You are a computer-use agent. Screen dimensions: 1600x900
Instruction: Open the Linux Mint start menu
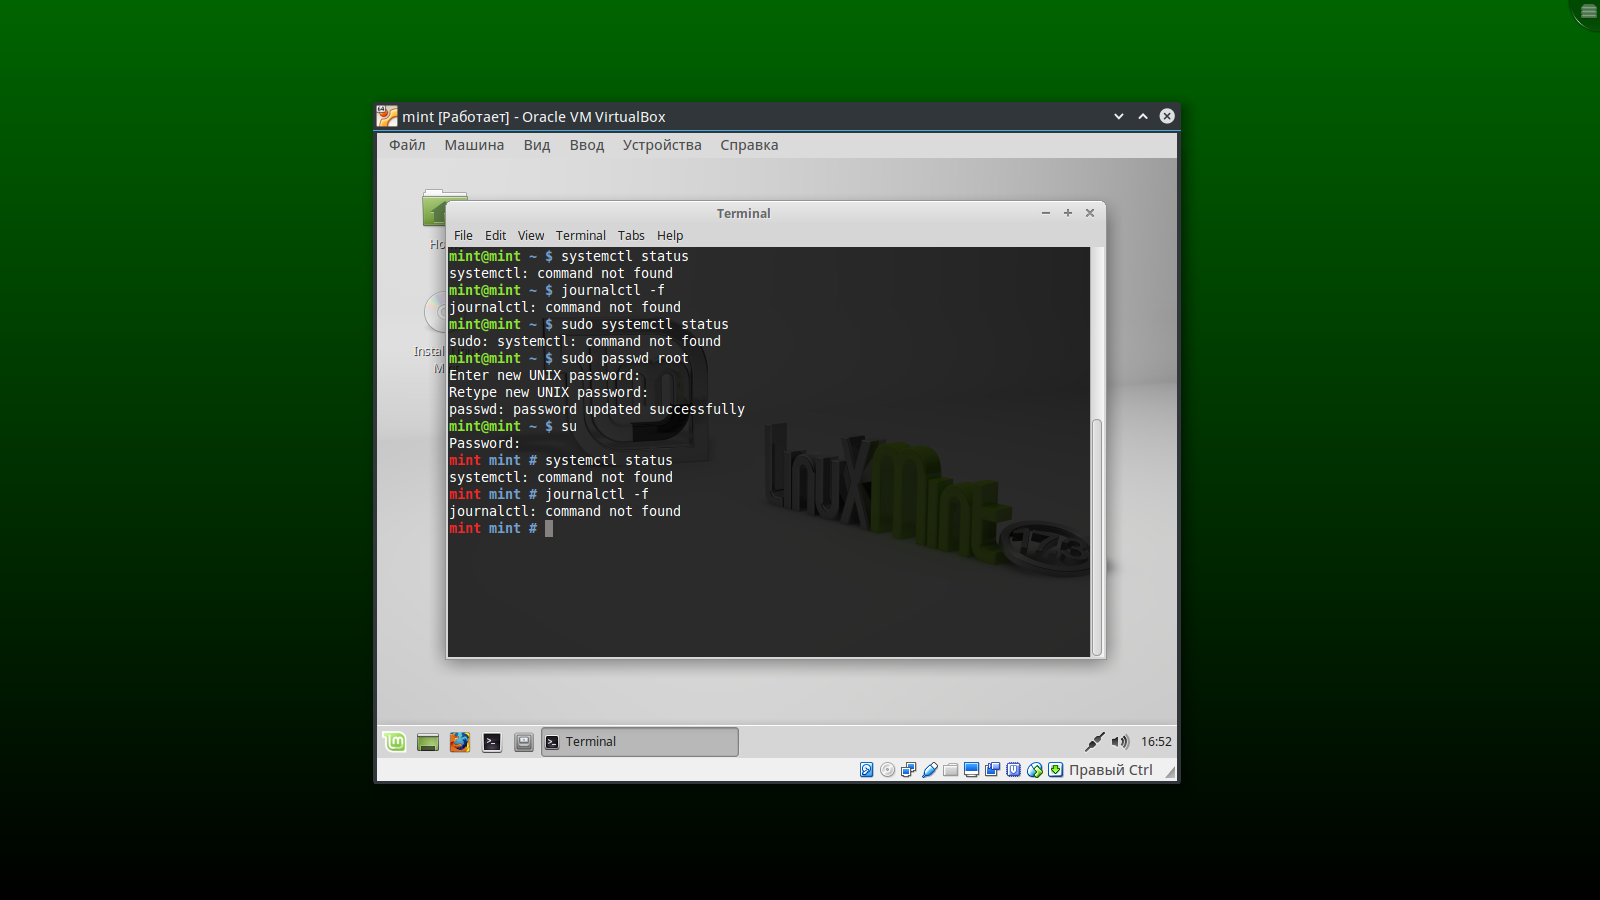(x=395, y=742)
